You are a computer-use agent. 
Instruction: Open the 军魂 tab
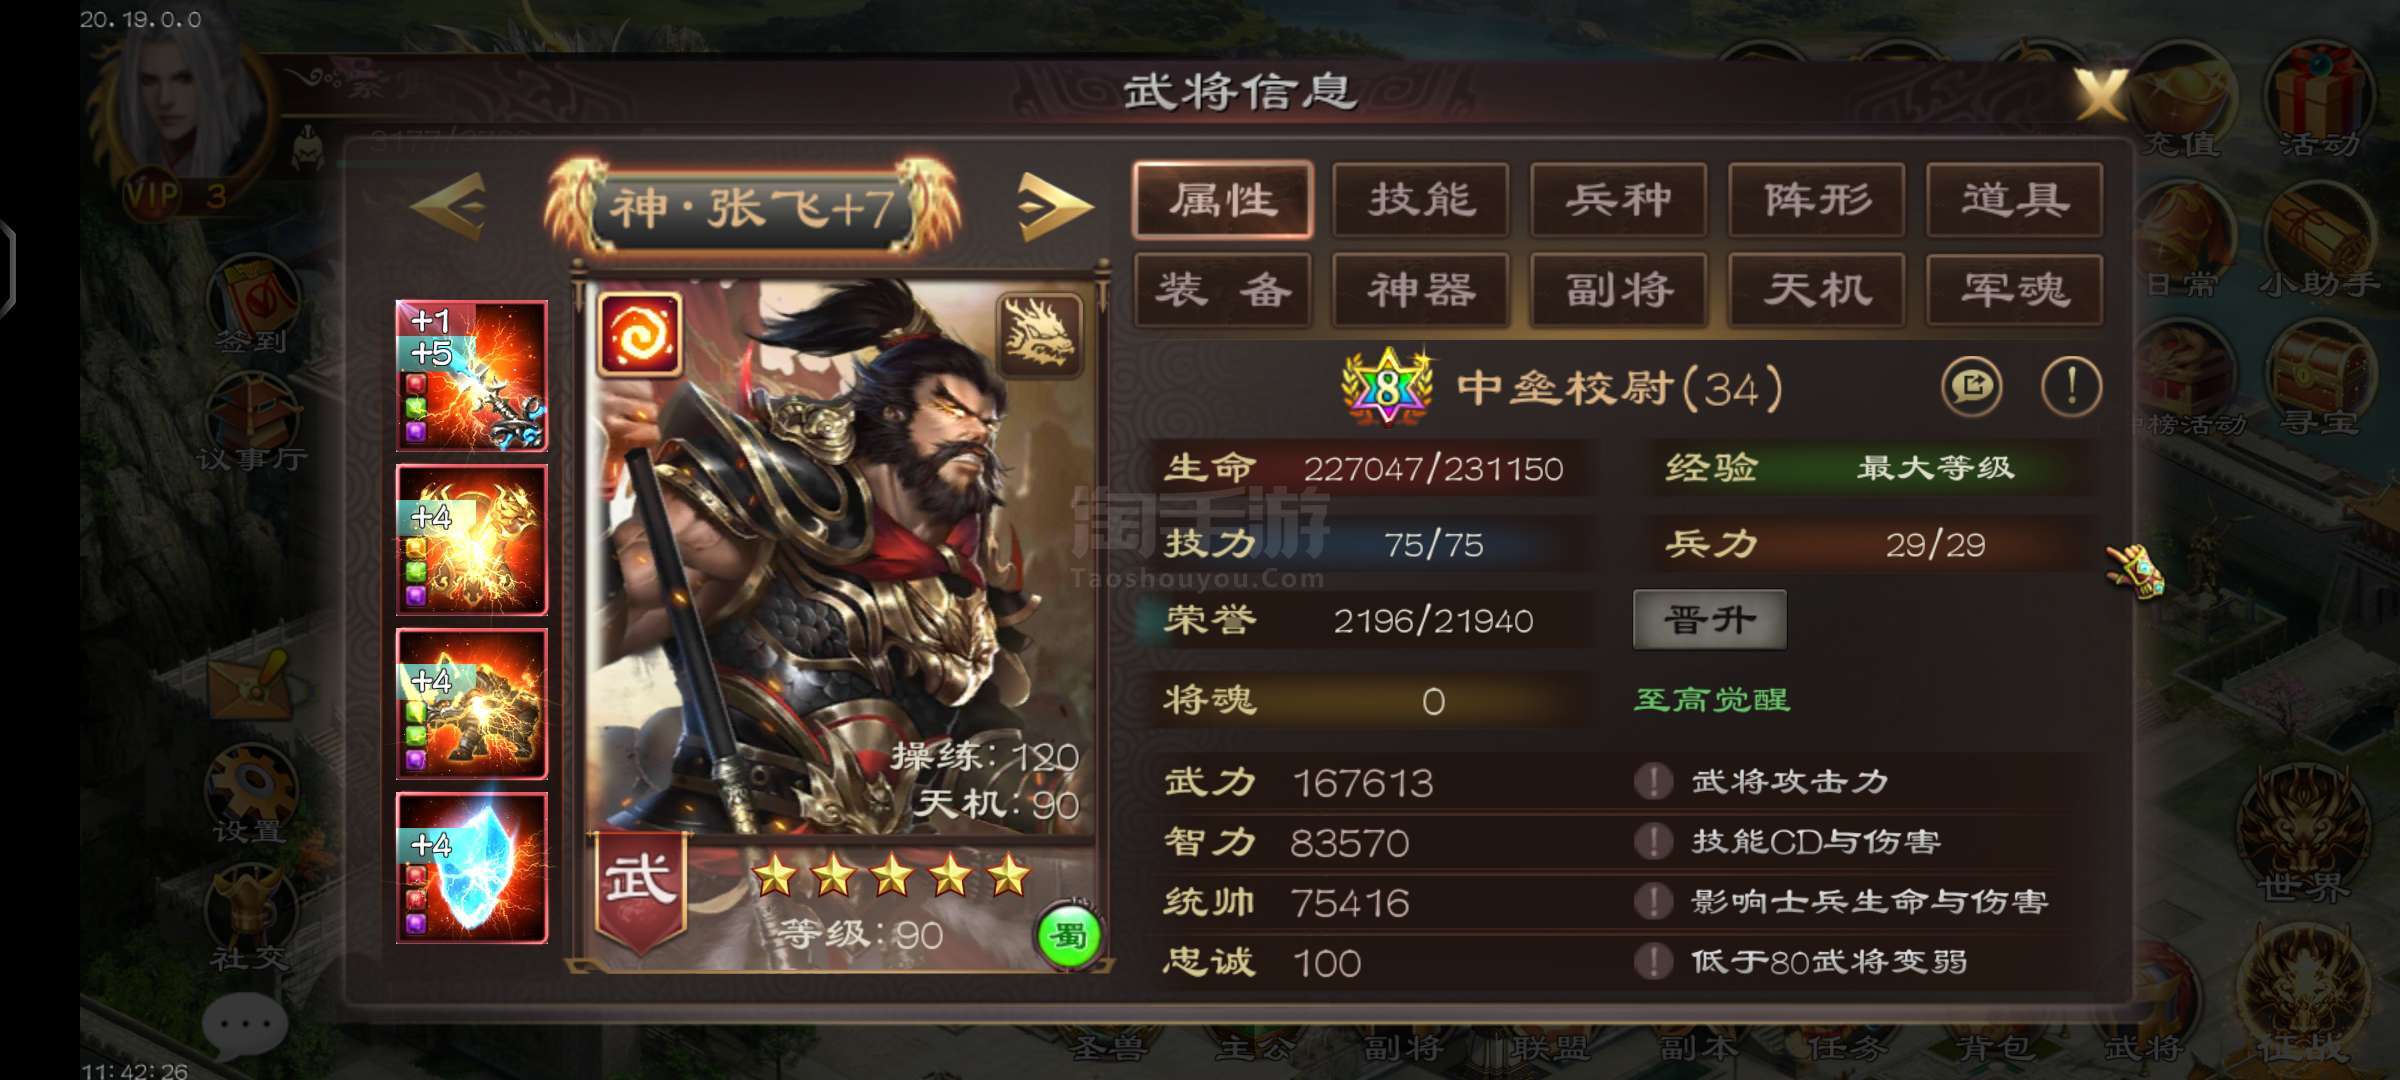click(x=2014, y=291)
